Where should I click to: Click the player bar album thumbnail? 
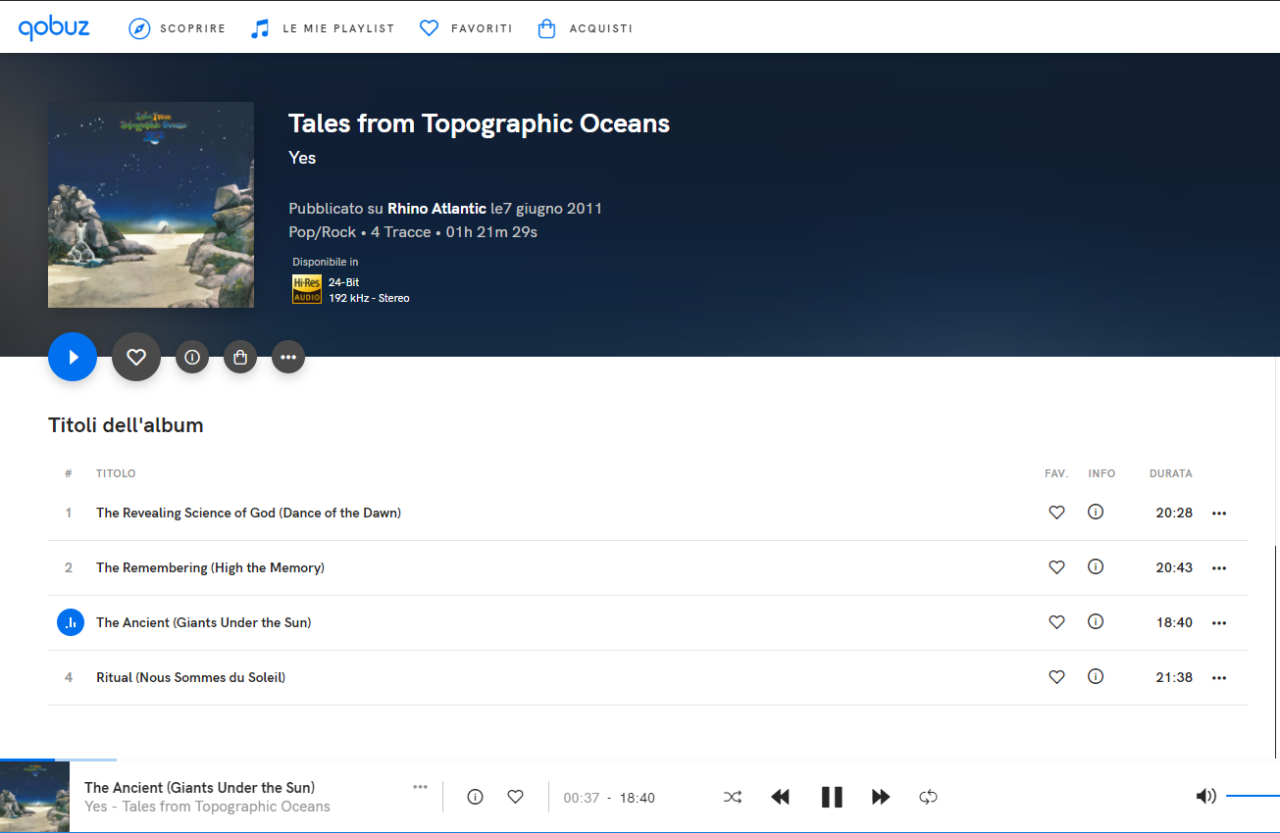click(x=35, y=797)
